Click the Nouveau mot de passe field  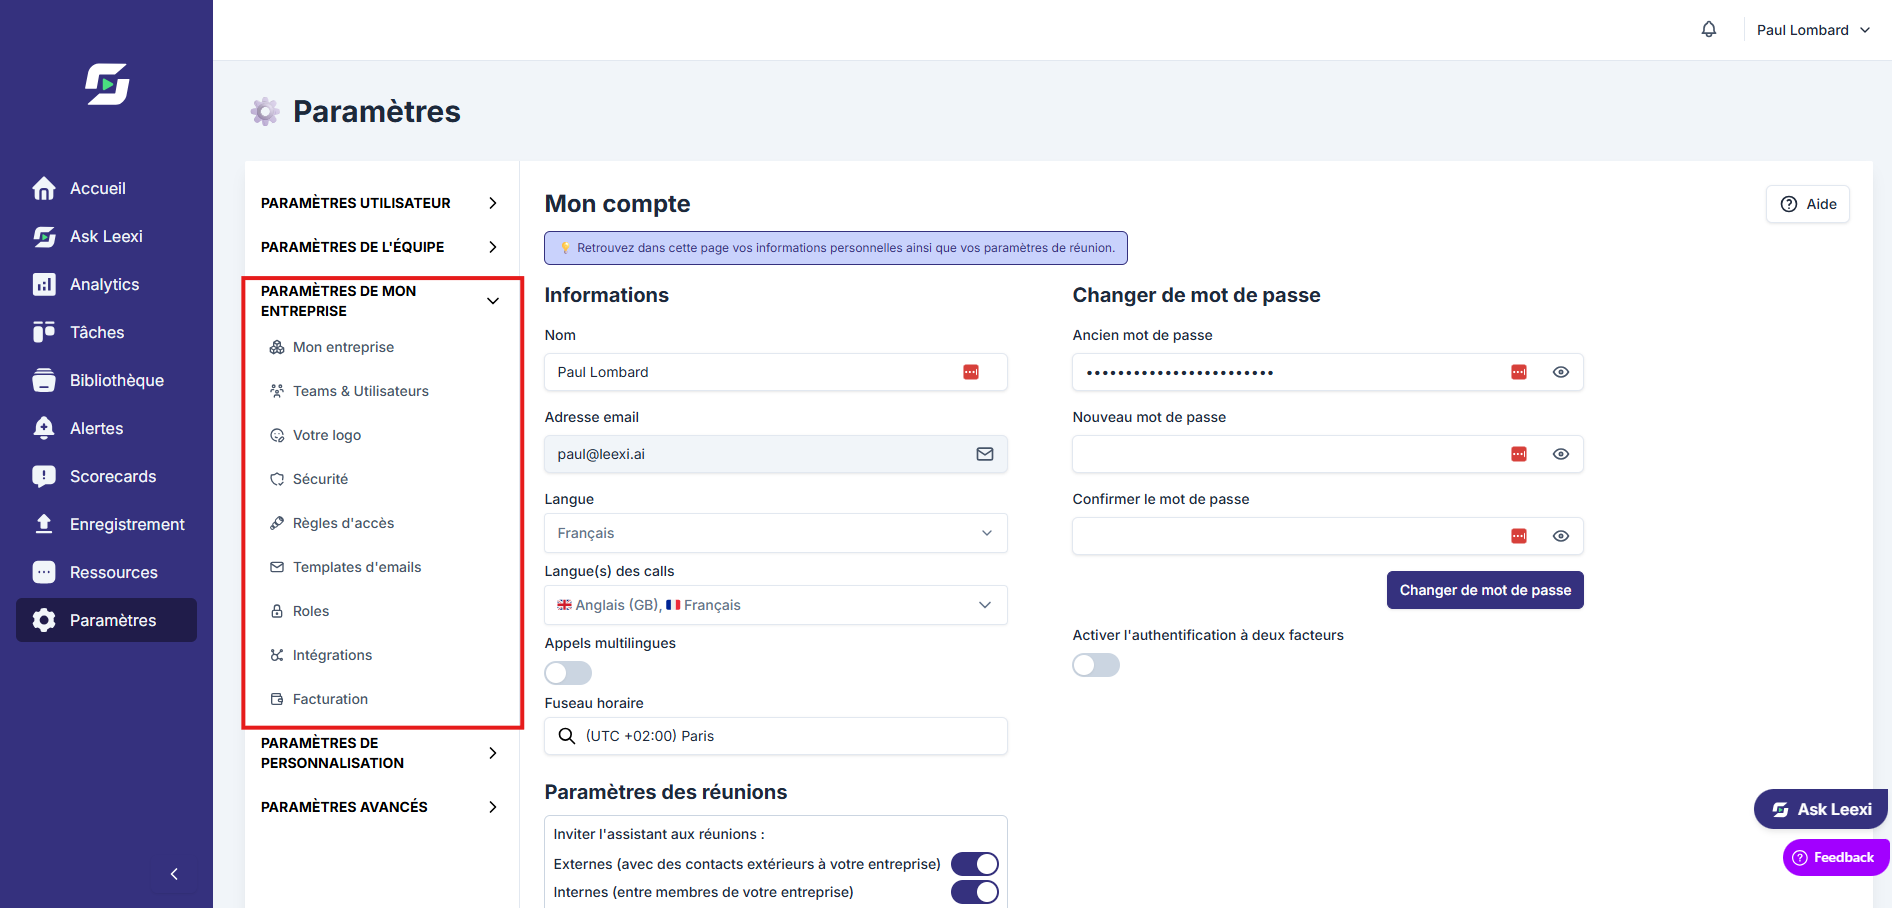coord(1328,454)
